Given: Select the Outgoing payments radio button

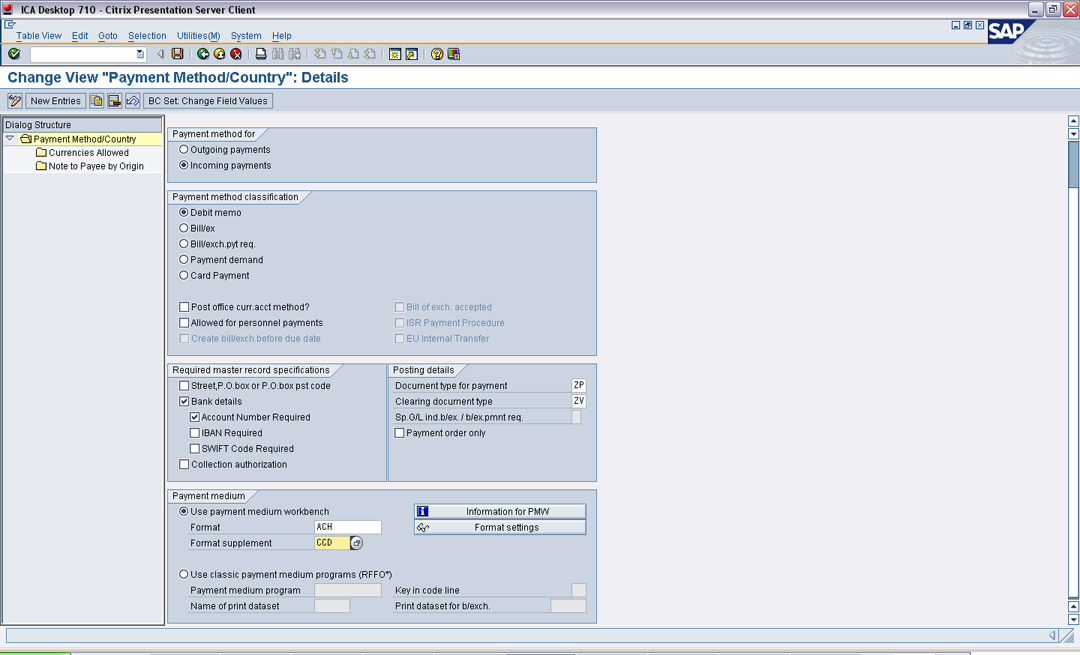Looking at the screenshot, I should 184,150.
